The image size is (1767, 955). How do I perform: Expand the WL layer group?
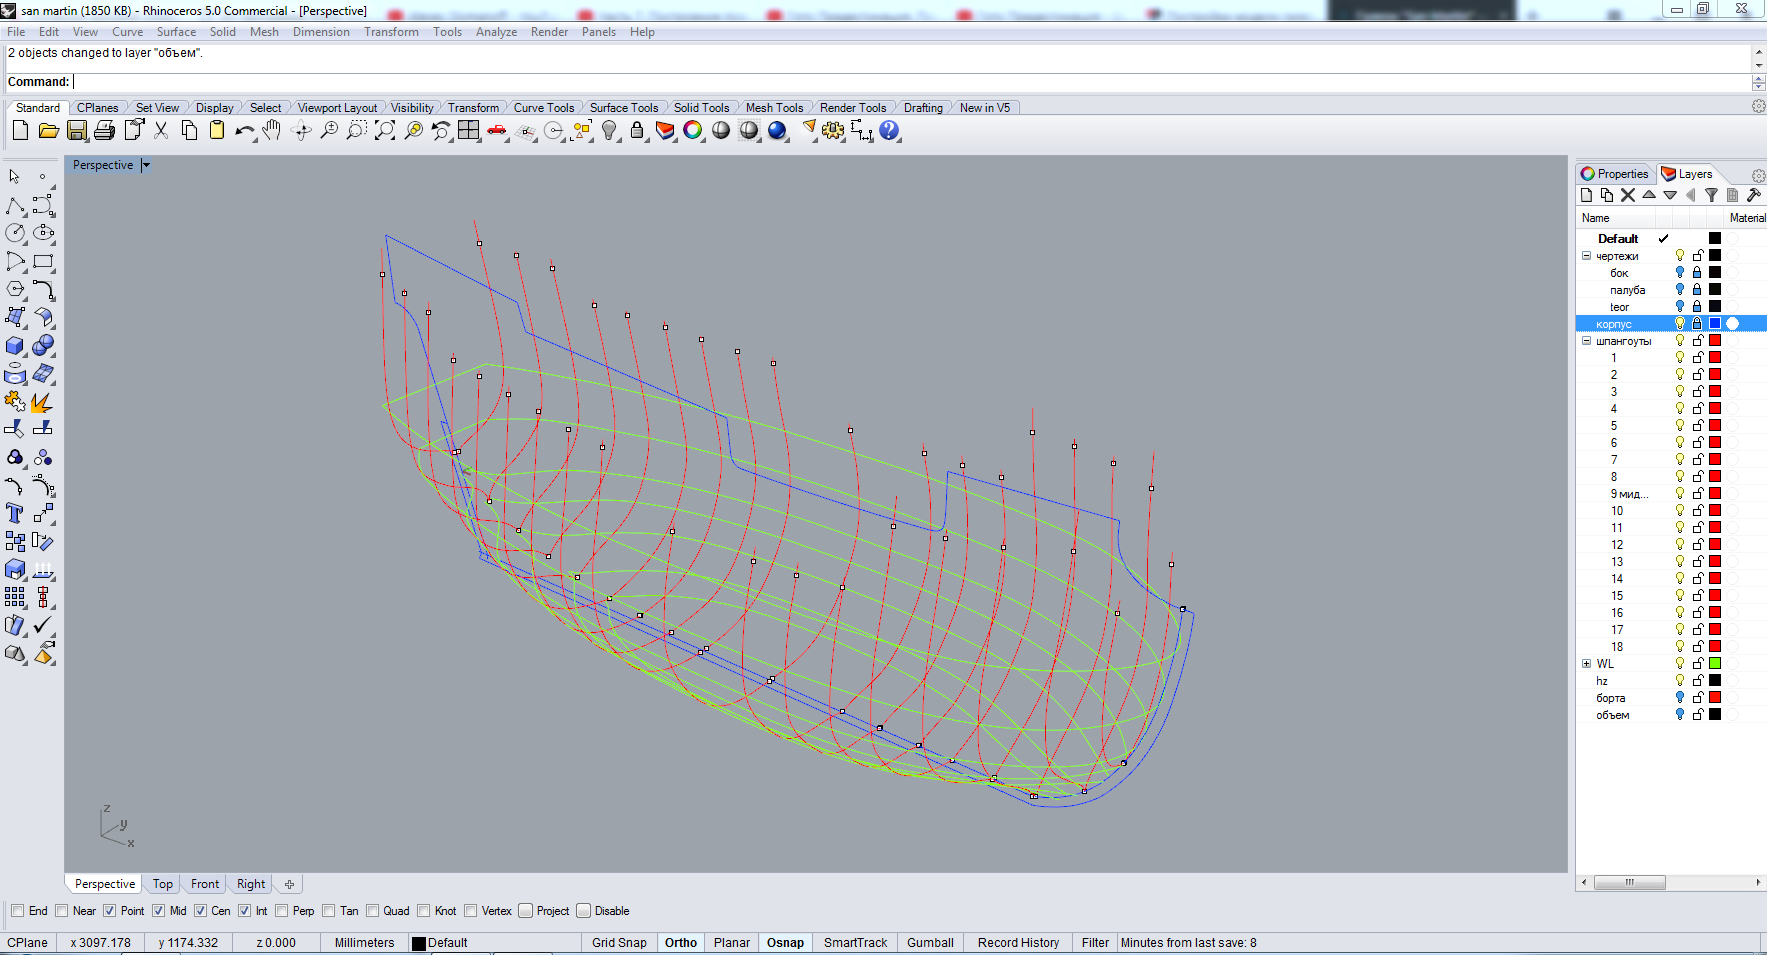[x=1586, y=664]
